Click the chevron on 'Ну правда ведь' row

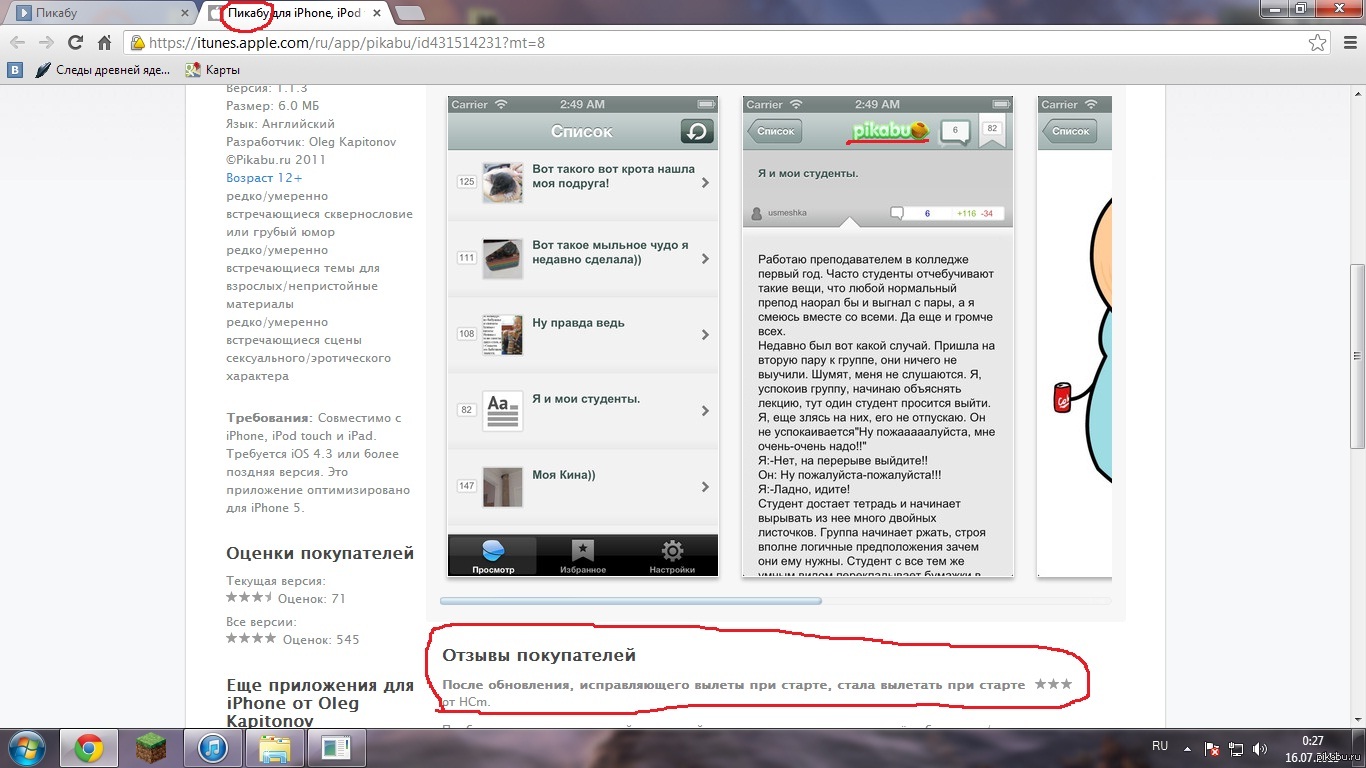pos(705,335)
